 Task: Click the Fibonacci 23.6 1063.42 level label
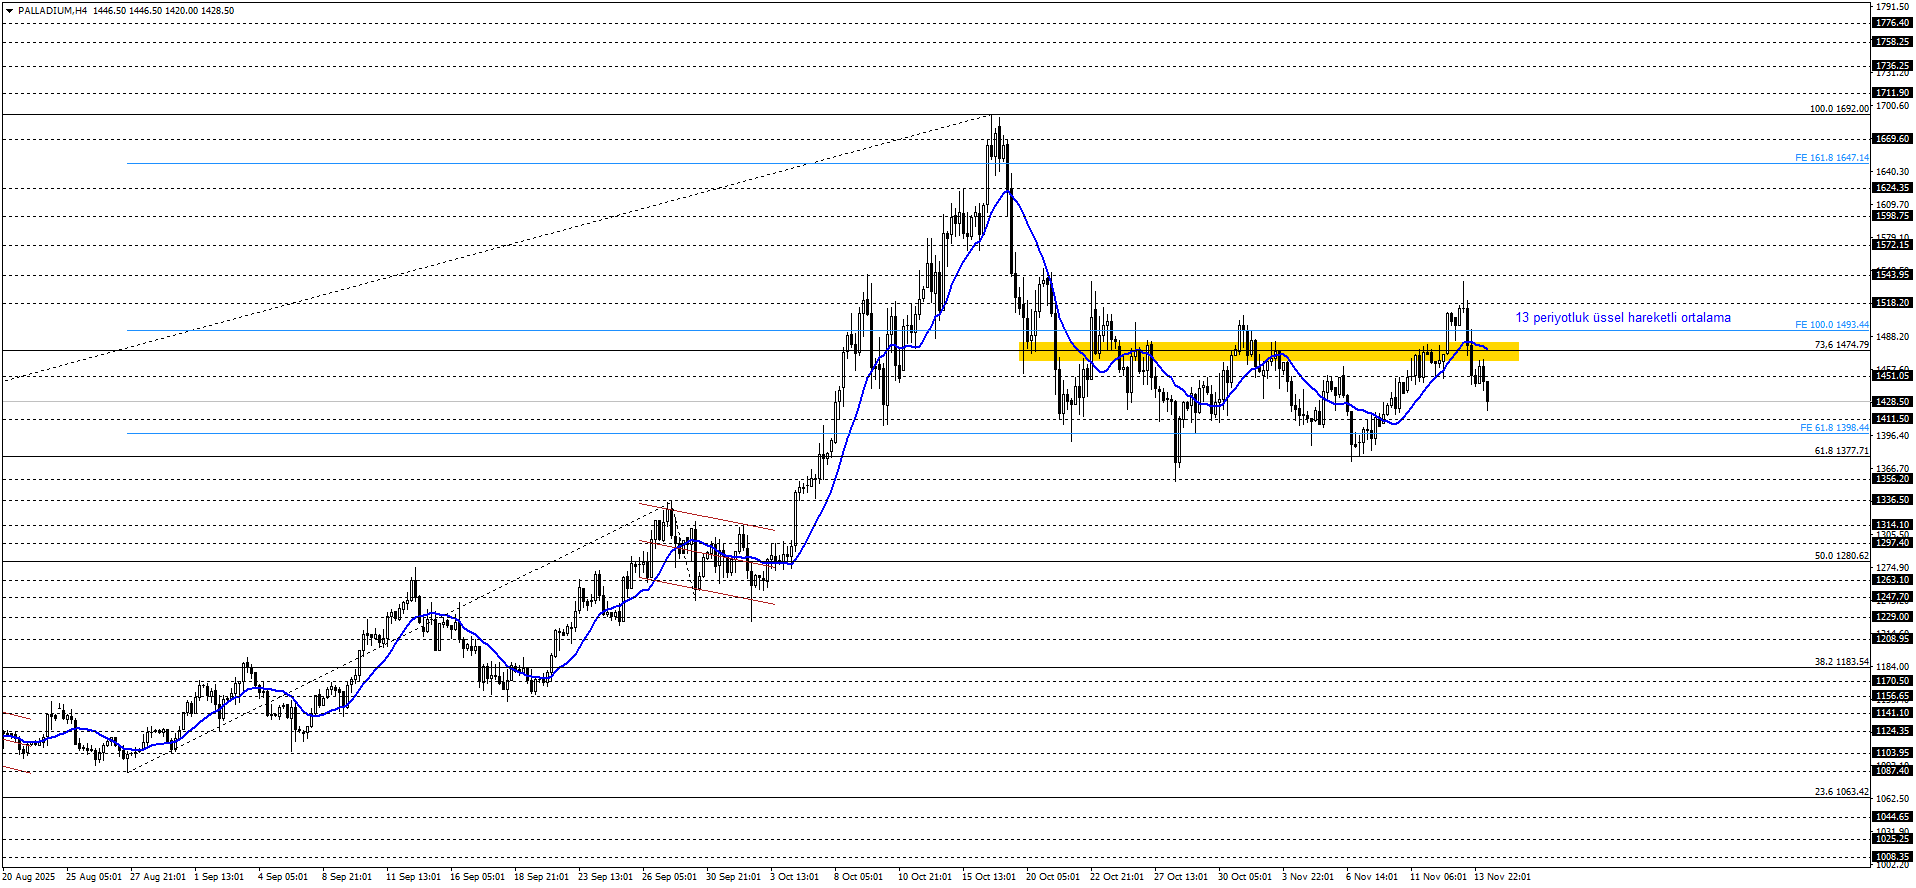[x=1841, y=792]
